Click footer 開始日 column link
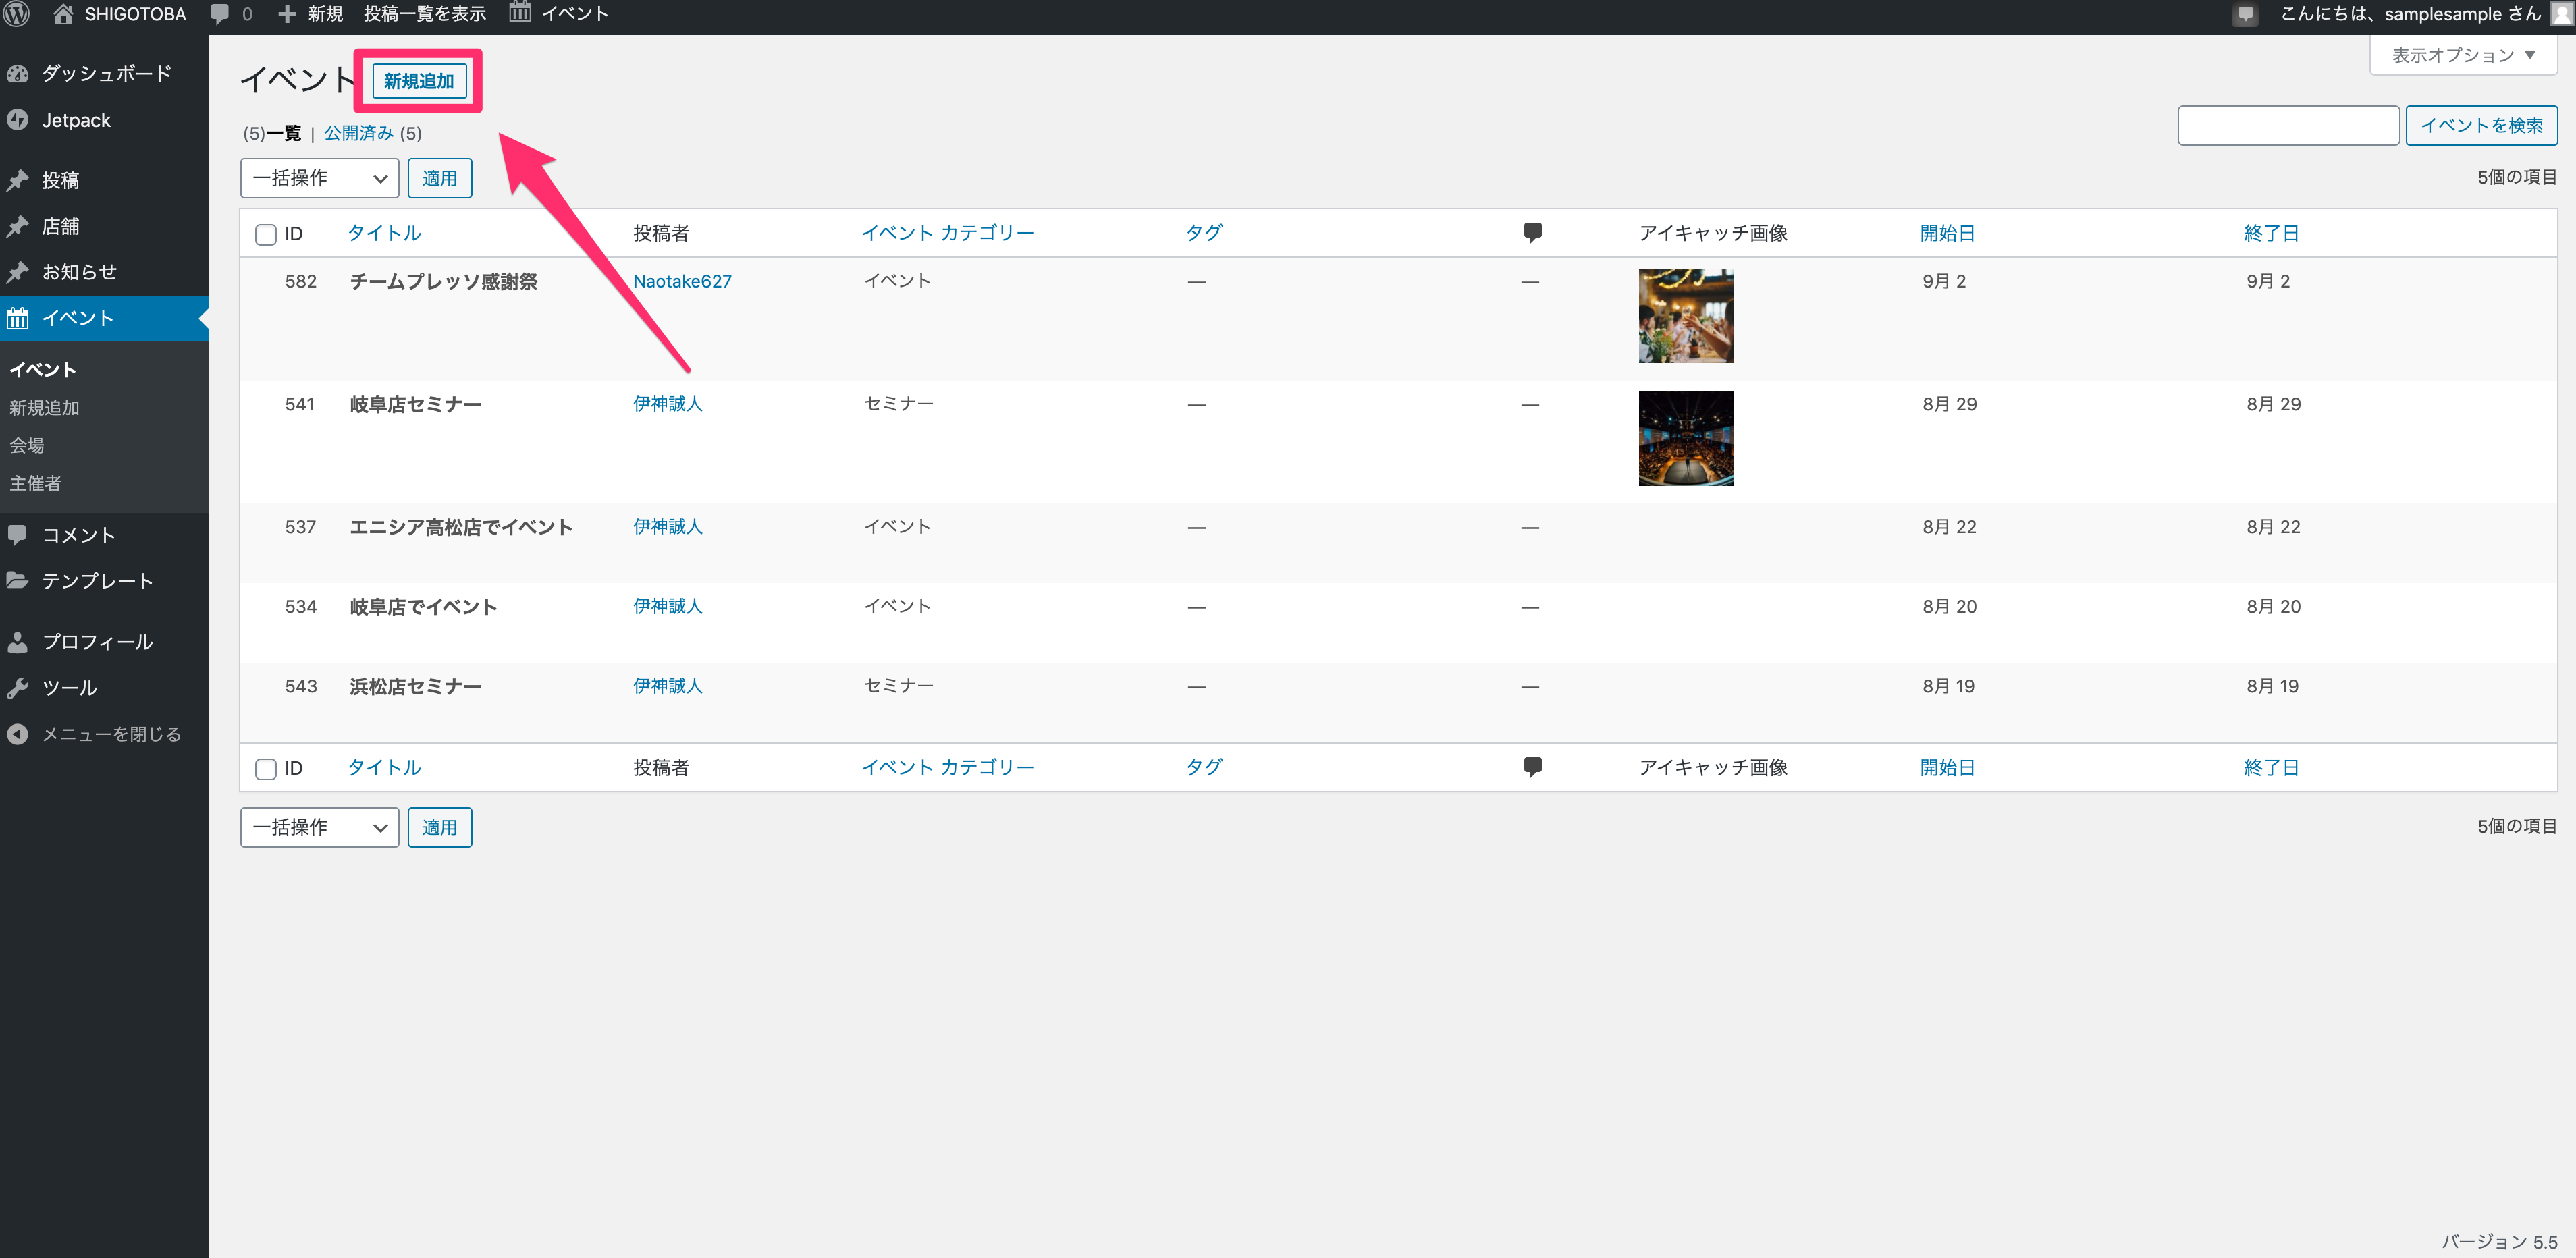Viewport: 2576px width, 1258px height. 1947,768
